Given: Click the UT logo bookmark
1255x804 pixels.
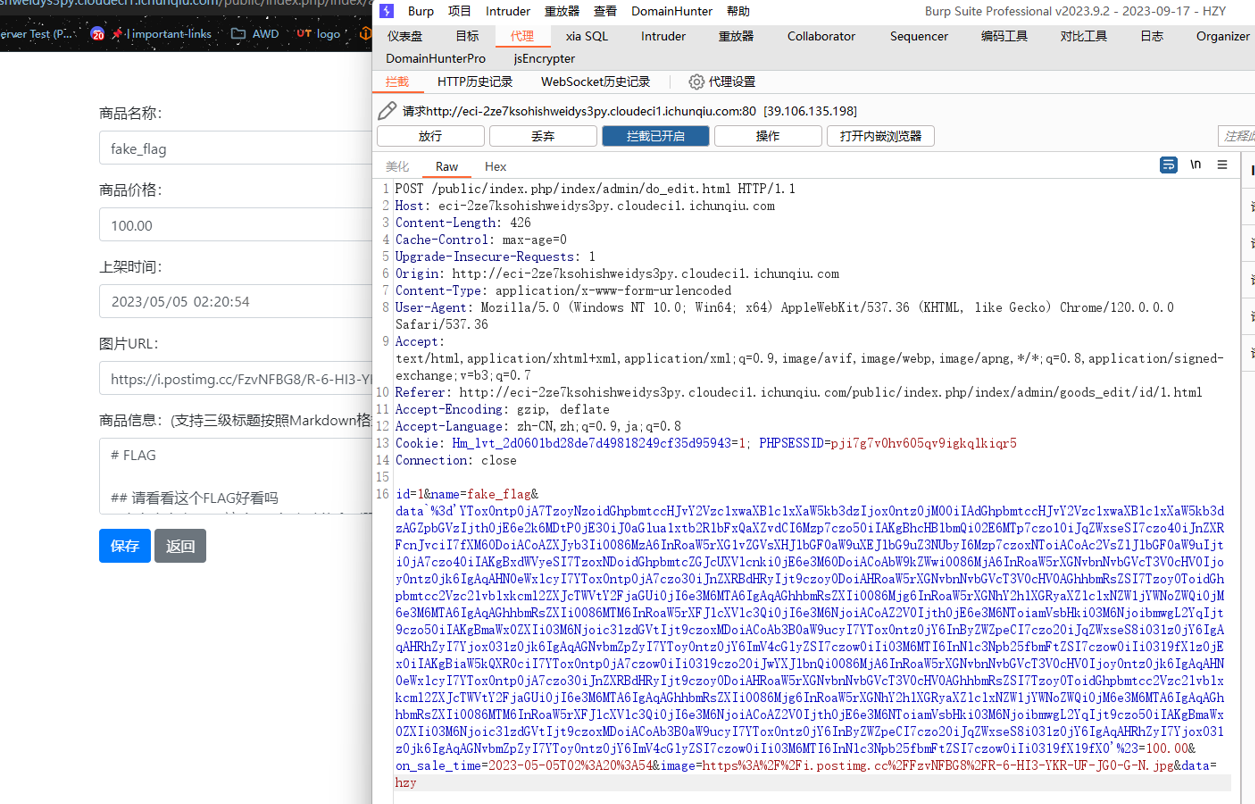Looking at the screenshot, I should pos(318,33).
